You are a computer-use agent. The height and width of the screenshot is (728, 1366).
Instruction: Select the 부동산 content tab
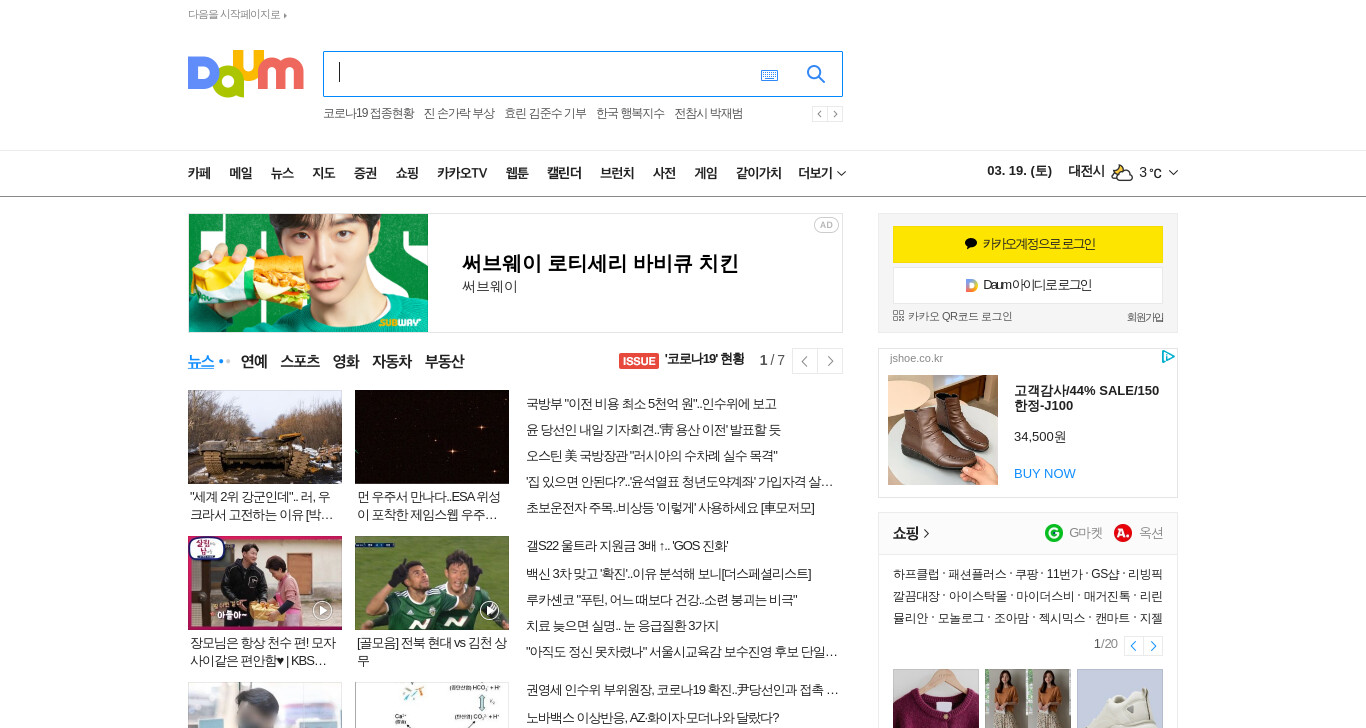[x=444, y=362]
